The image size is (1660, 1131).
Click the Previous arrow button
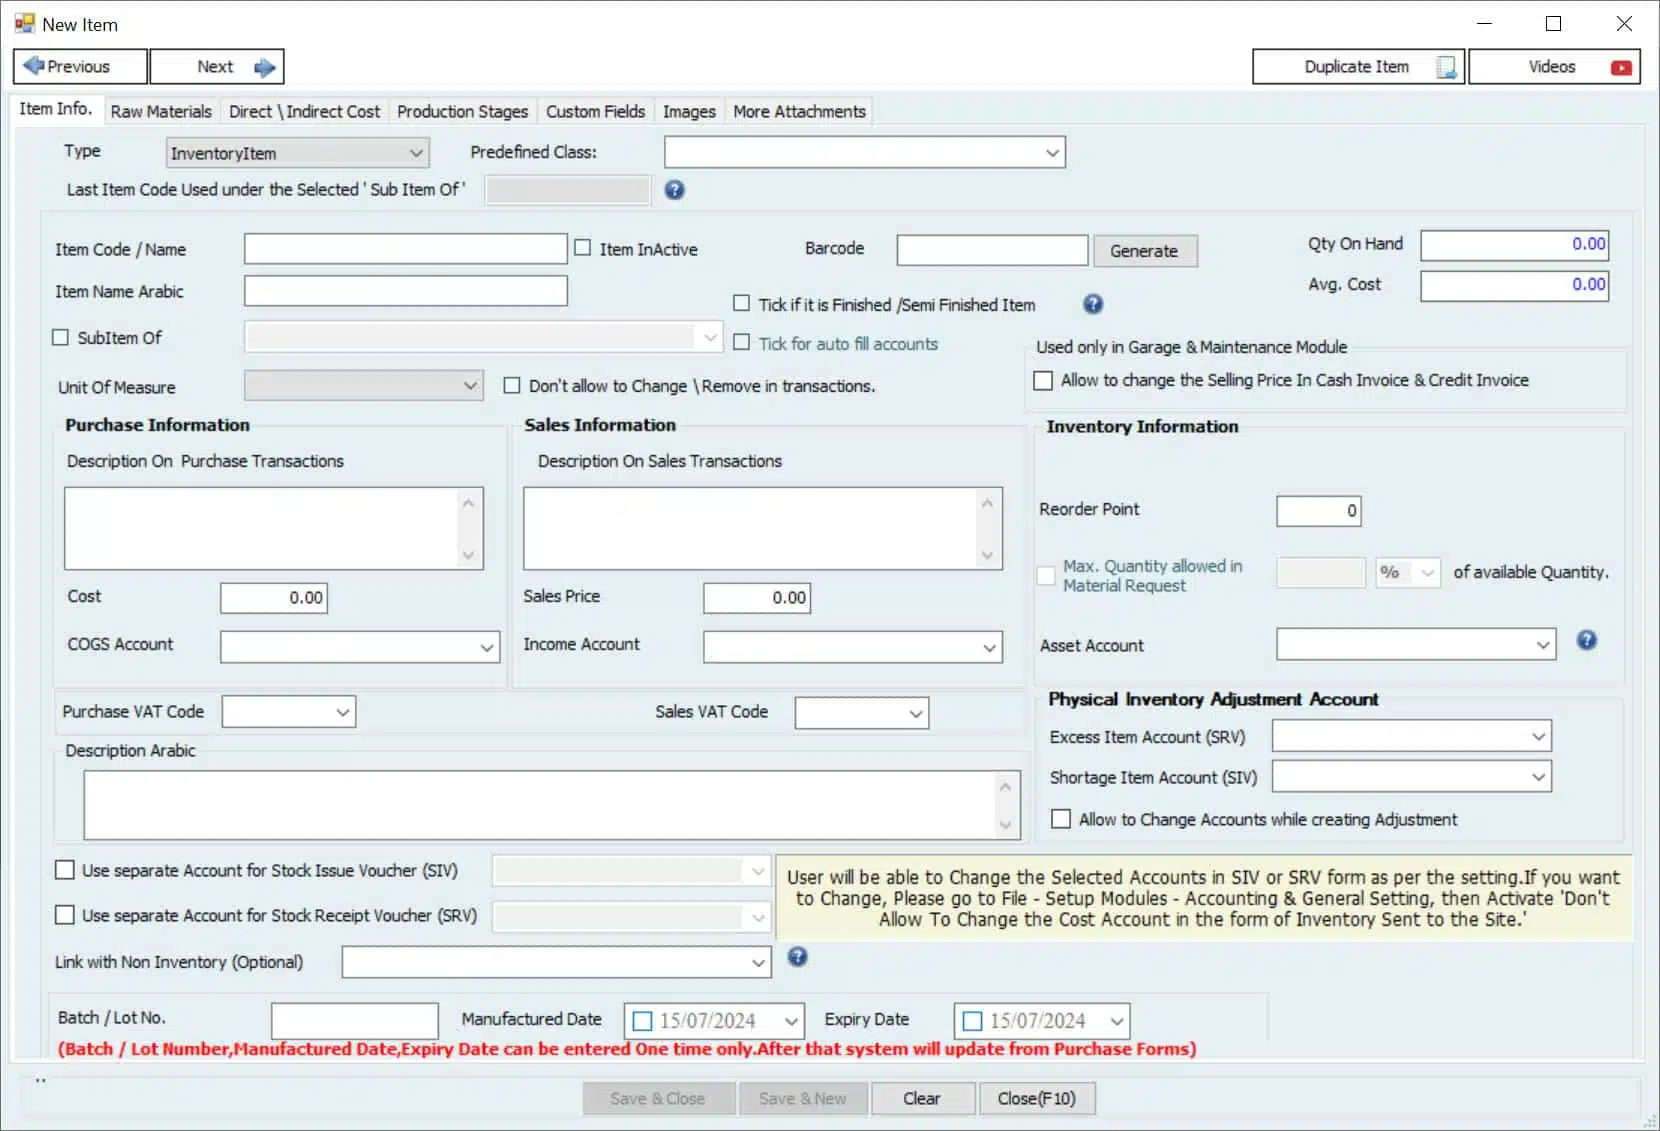pyautogui.click(x=80, y=67)
